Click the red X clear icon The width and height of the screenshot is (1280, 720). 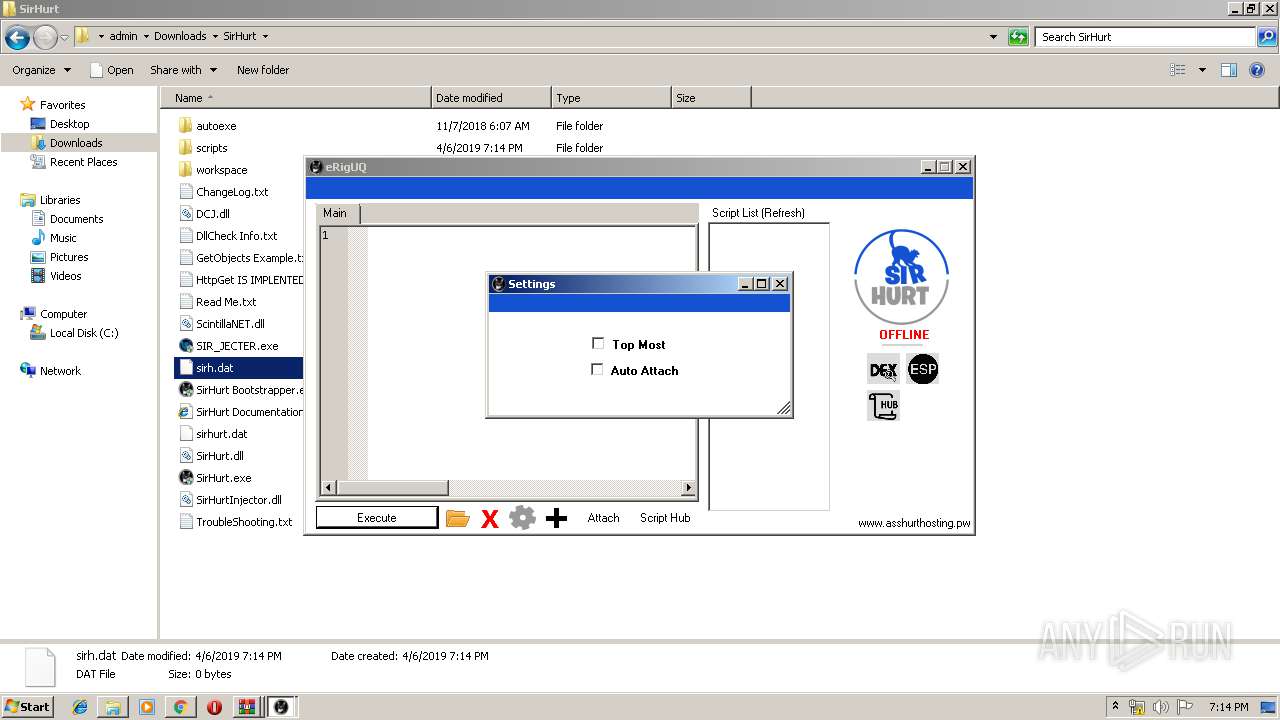[490, 518]
